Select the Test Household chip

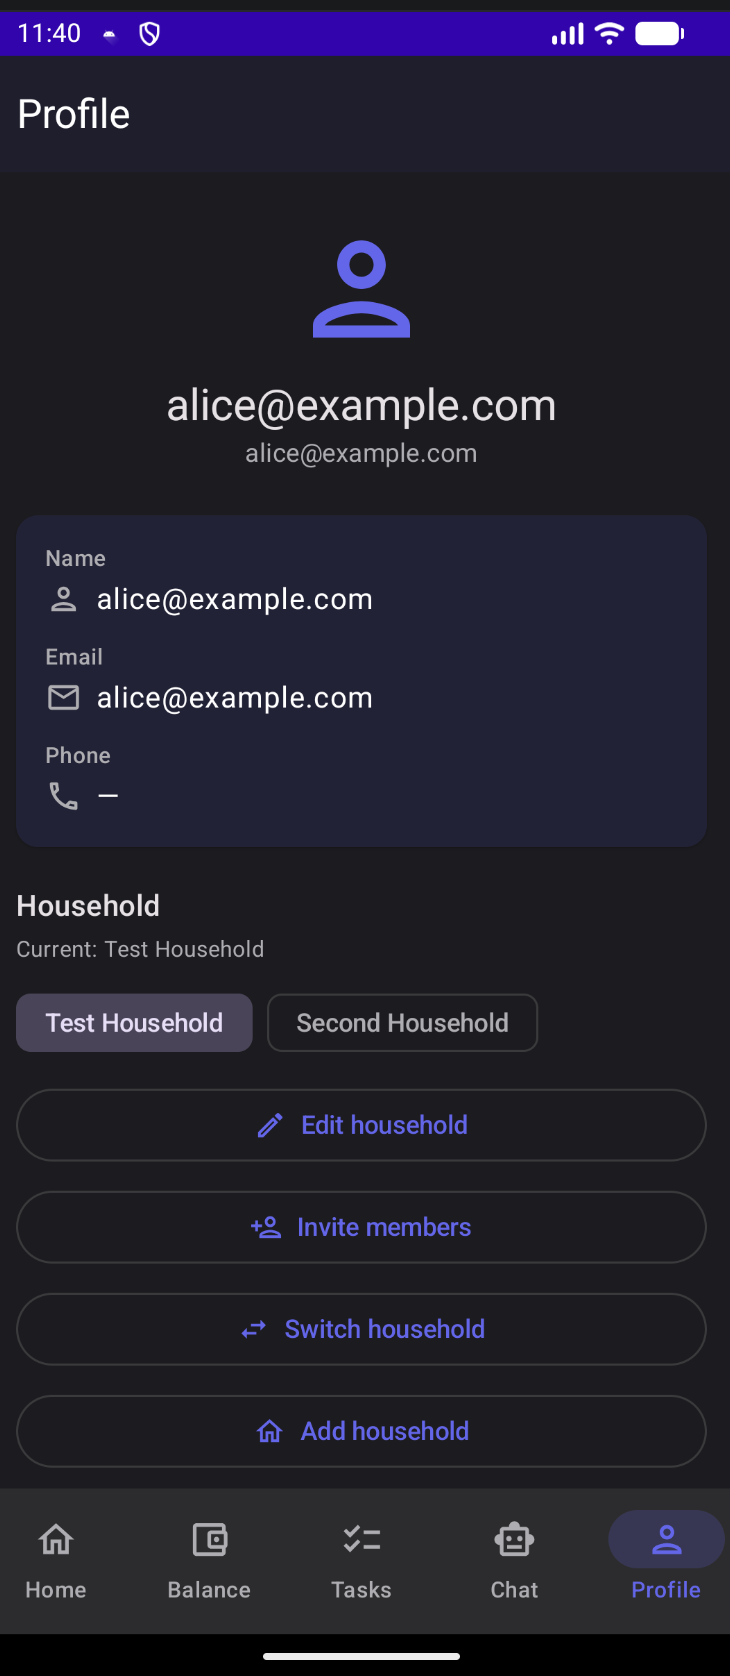[134, 1023]
